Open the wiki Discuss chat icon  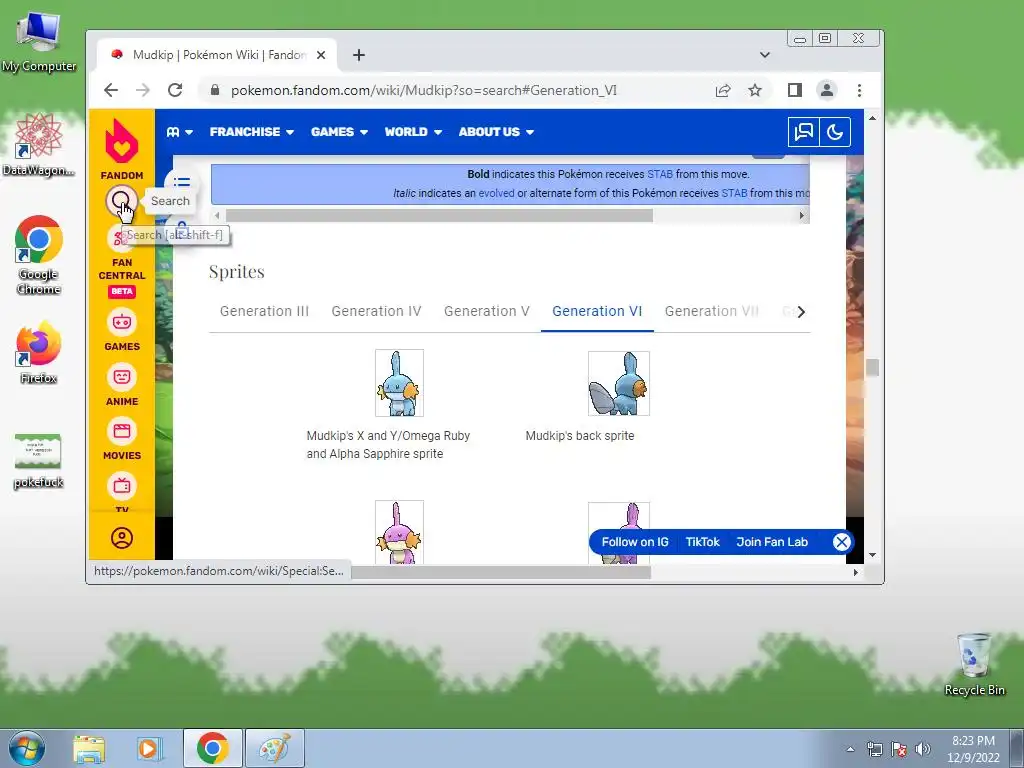[x=803, y=132]
